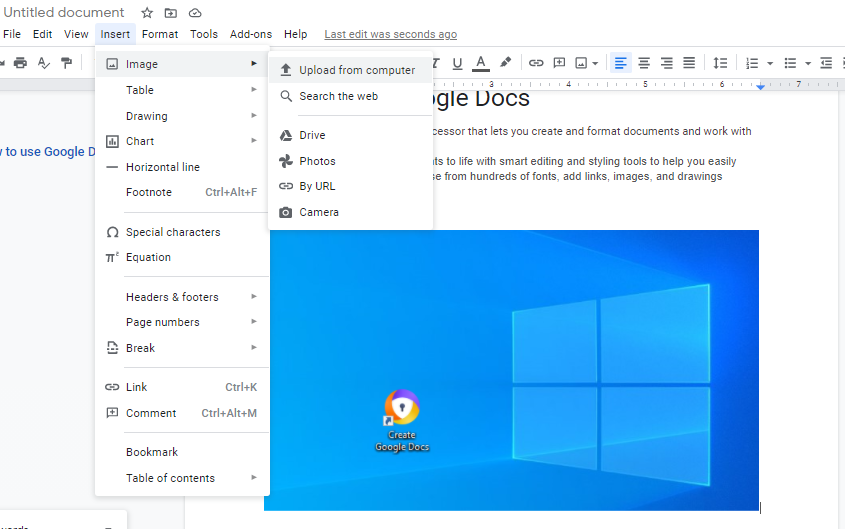Toggle center align
Viewport: 845px width, 529px height.
[643, 63]
